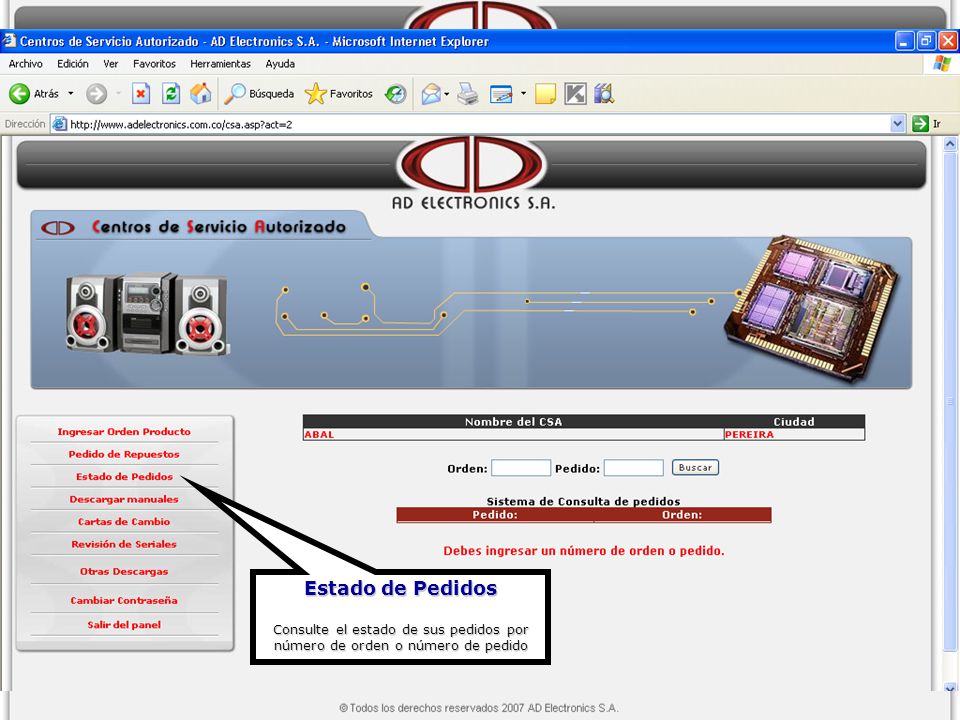
Task: Open Pedido de Repuestos link
Action: pyautogui.click(x=124, y=454)
